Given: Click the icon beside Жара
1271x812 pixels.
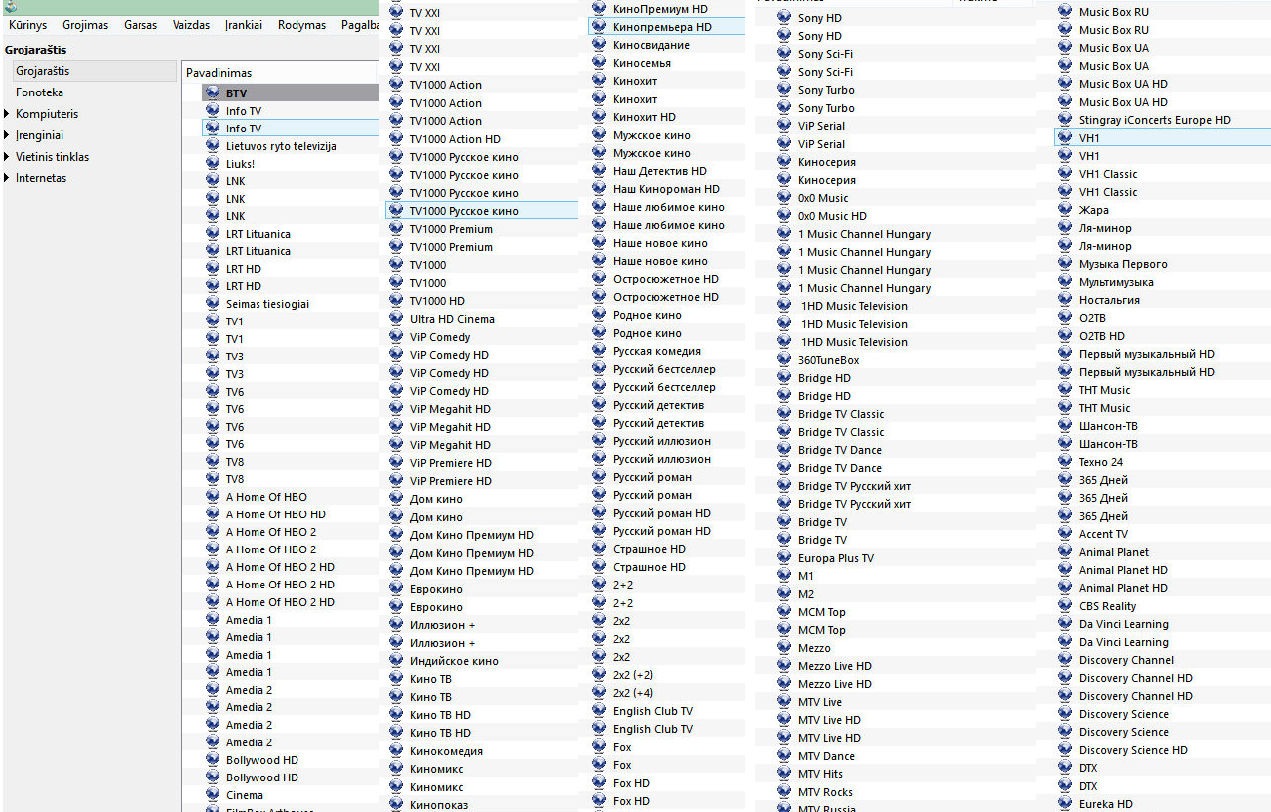Looking at the screenshot, I should click(x=1065, y=210).
